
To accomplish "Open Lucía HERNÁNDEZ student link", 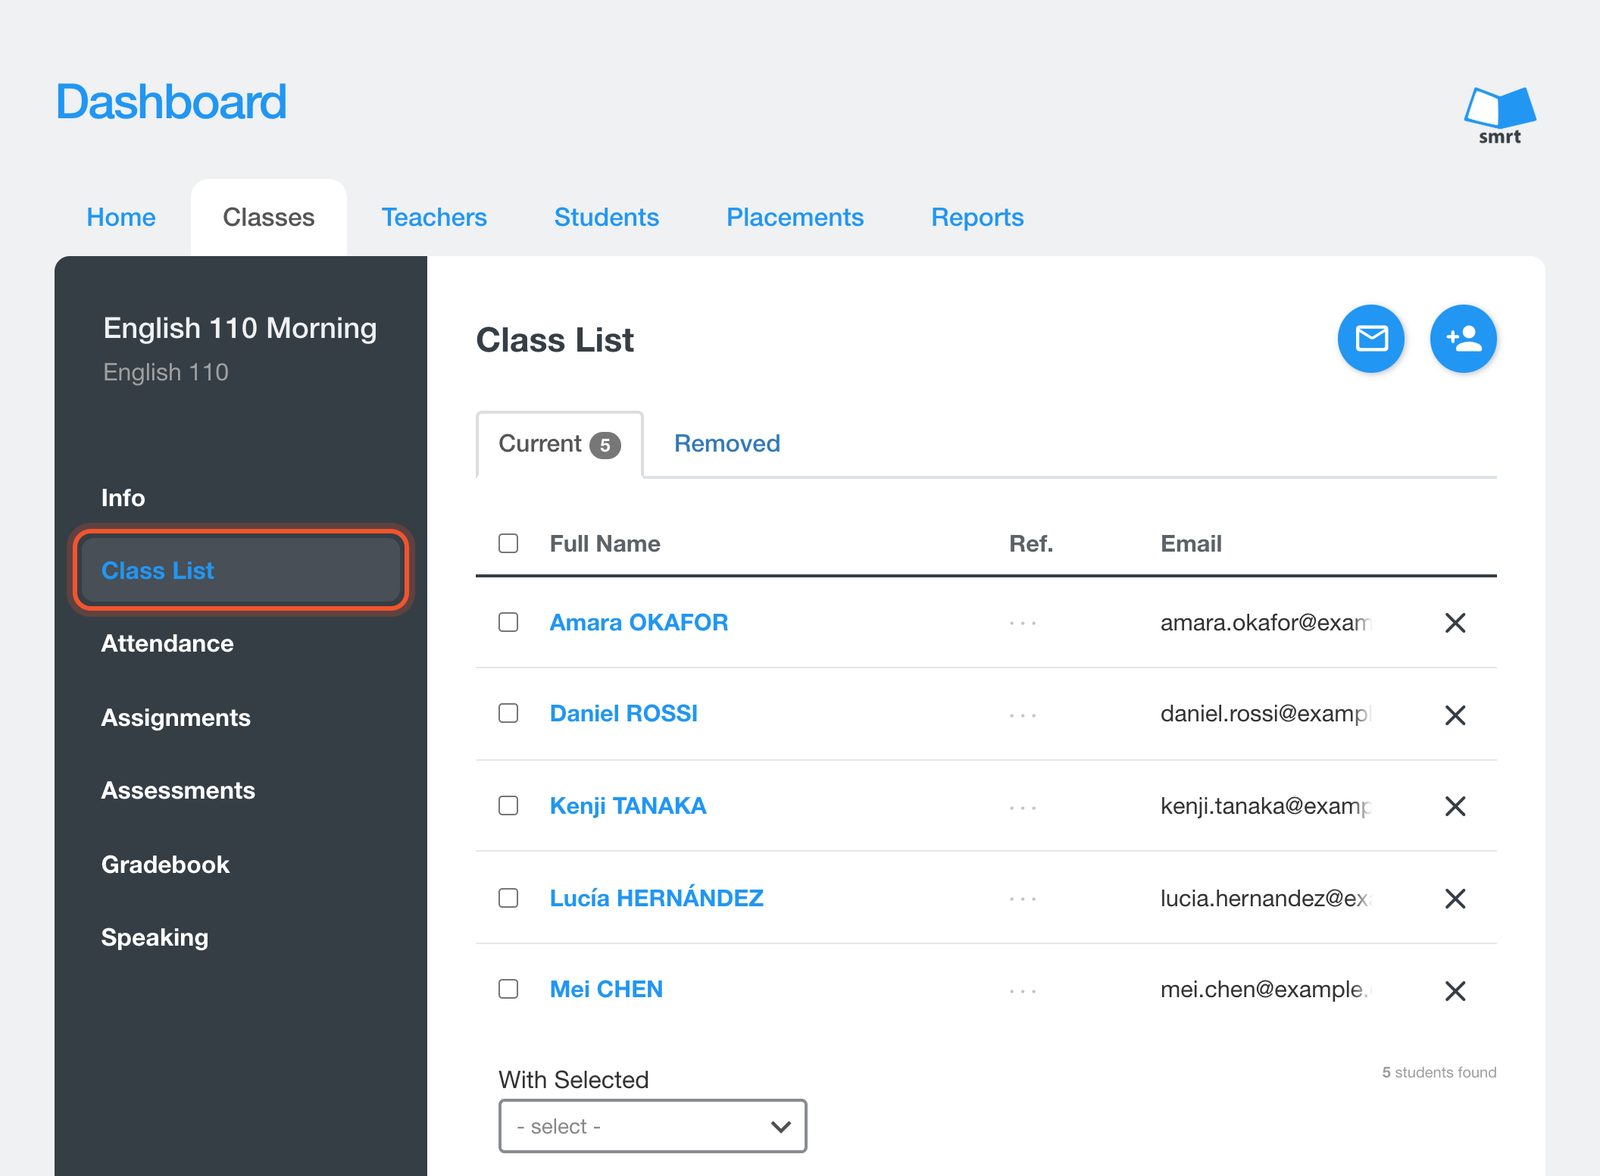I will (x=656, y=897).
